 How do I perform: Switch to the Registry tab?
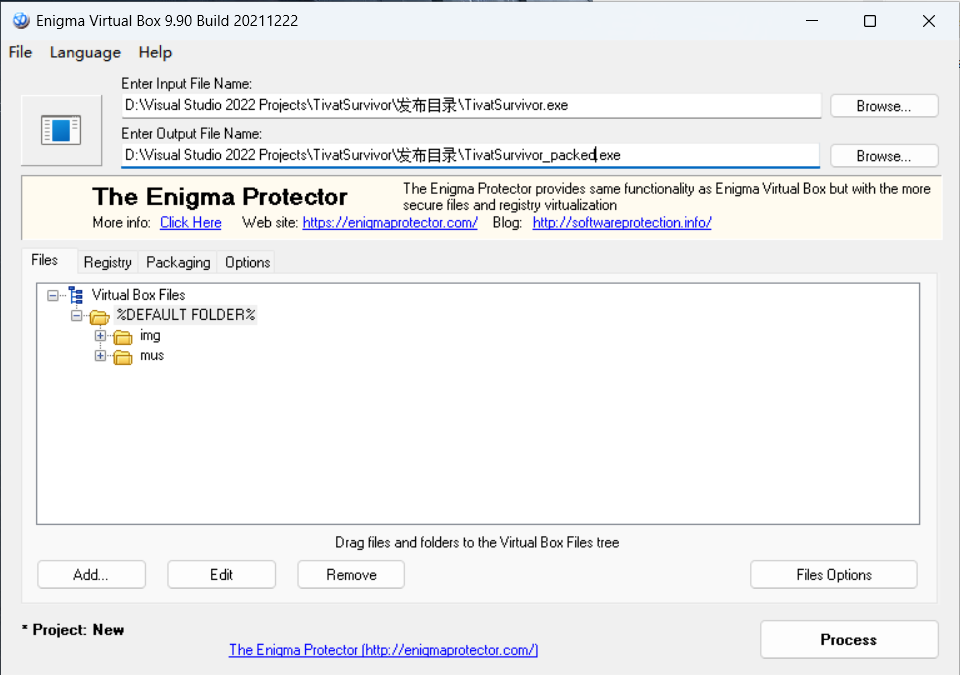pyautogui.click(x=108, y=262)
